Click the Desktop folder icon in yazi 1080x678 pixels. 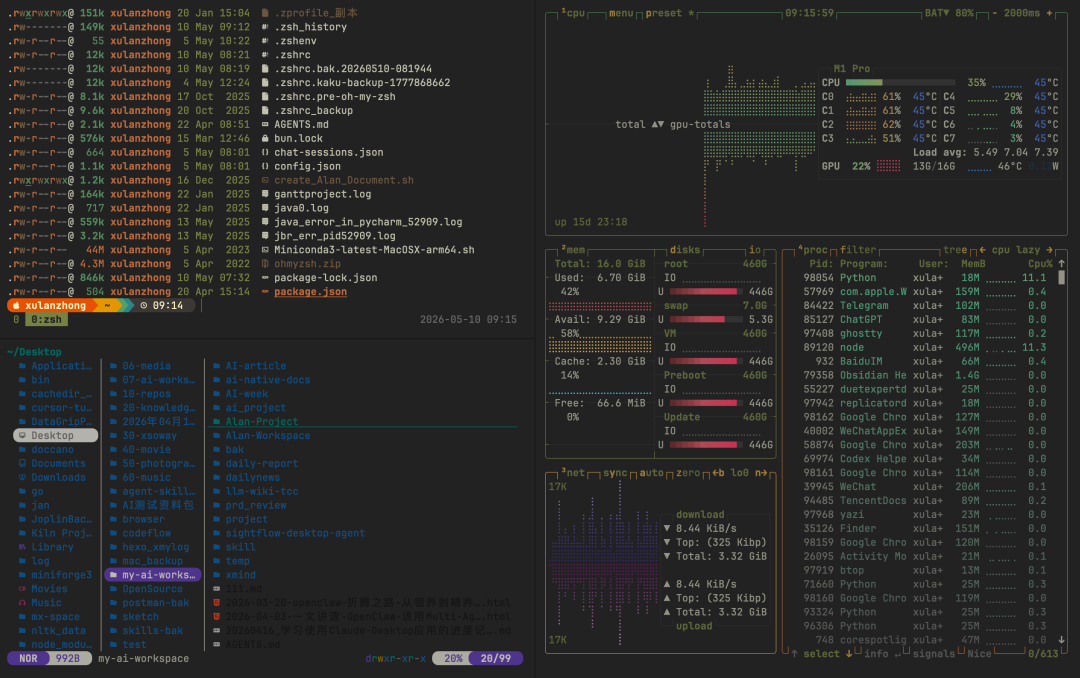23,435
